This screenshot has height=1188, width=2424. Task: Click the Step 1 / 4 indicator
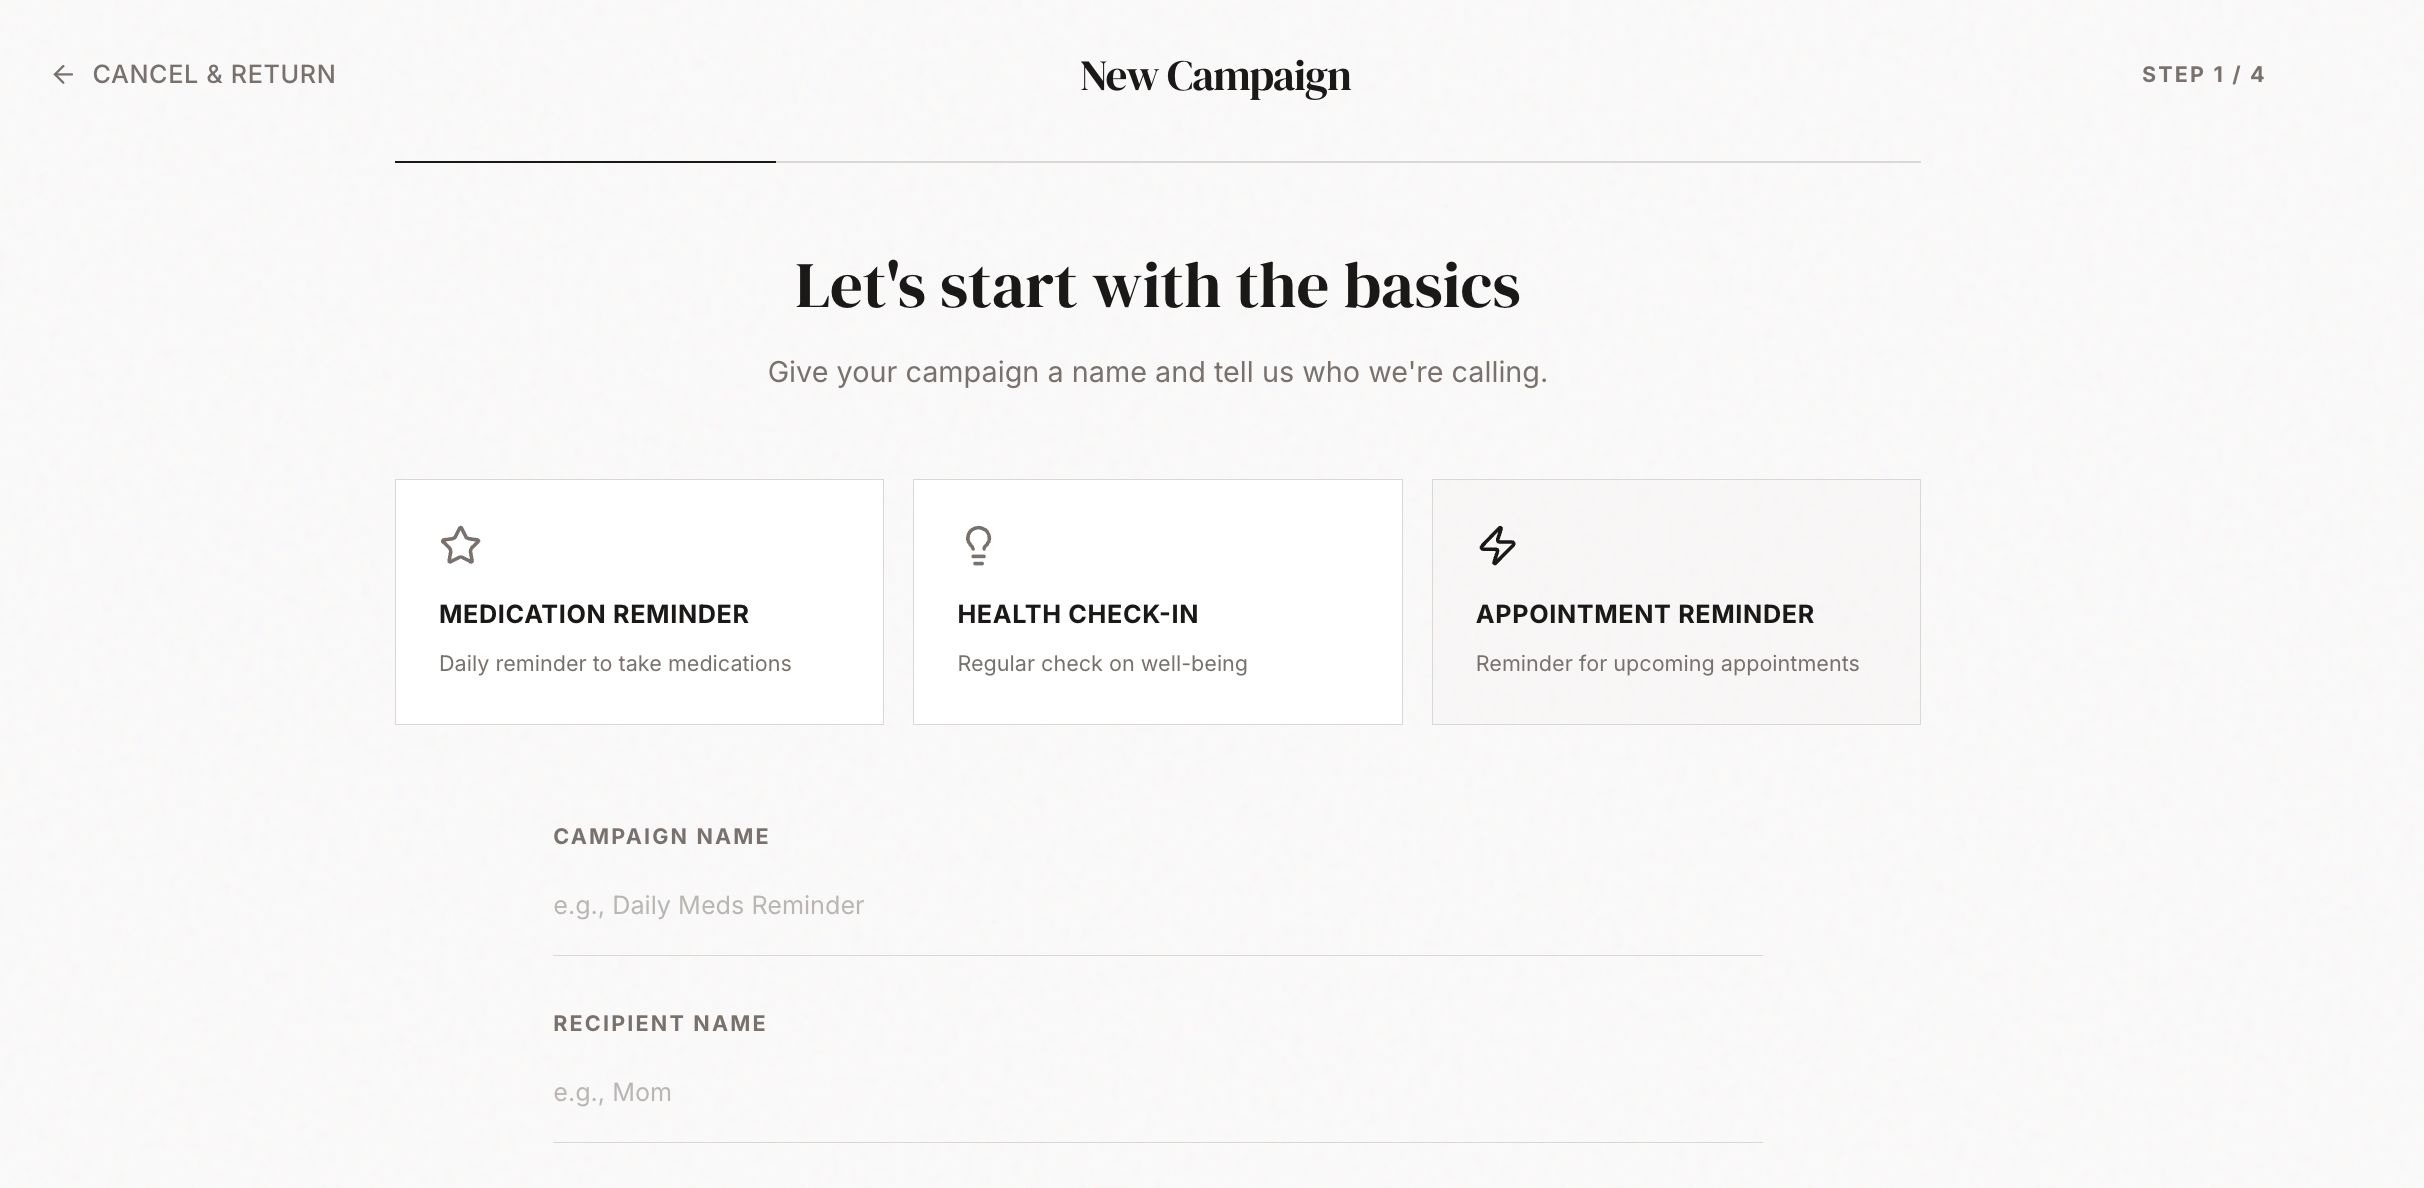point(2202,75)
